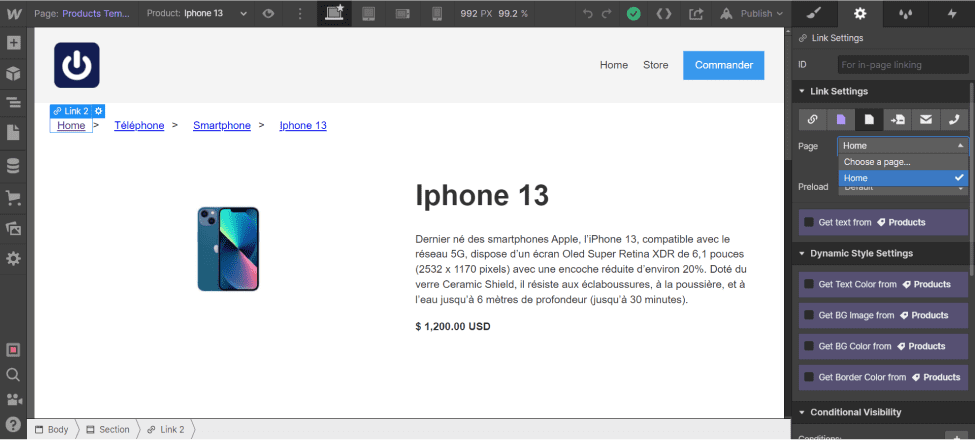Enable Get BG Image from Products

[809, 315]
